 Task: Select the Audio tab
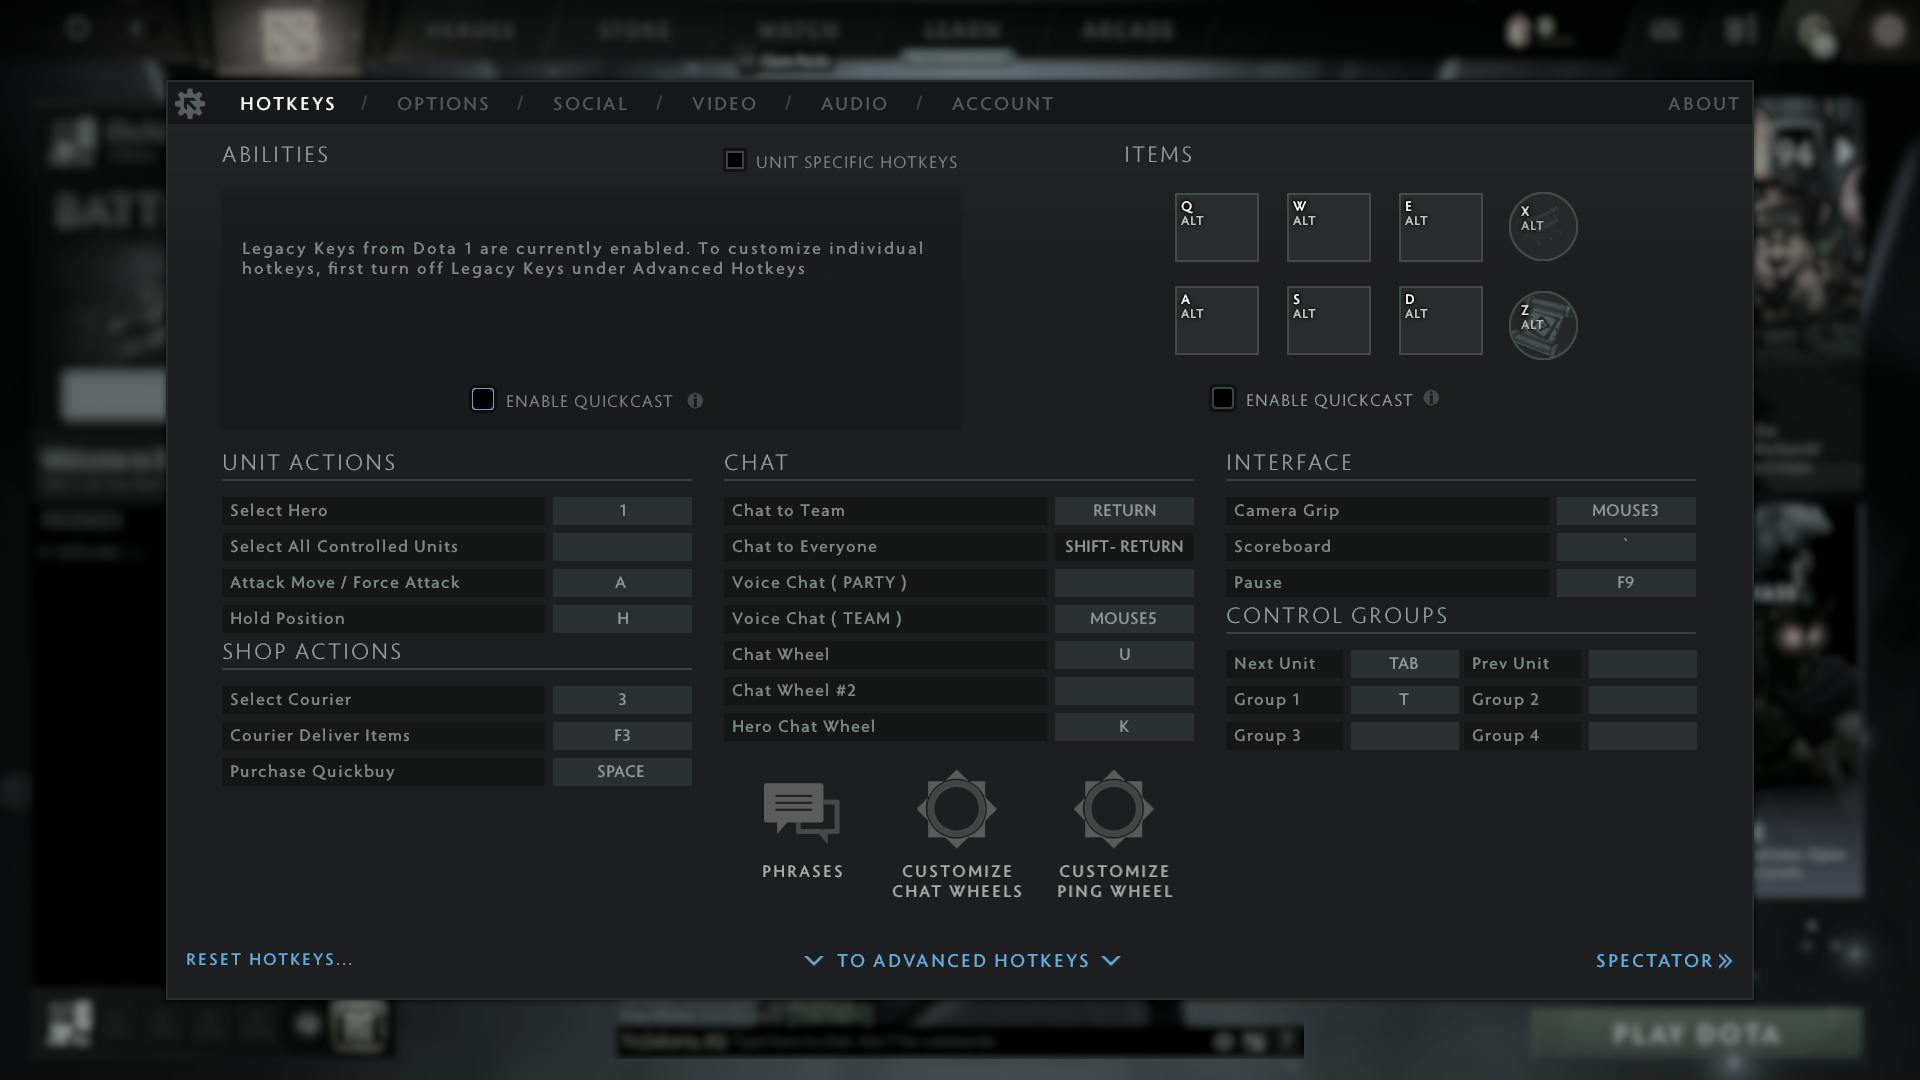pos(855,103)
